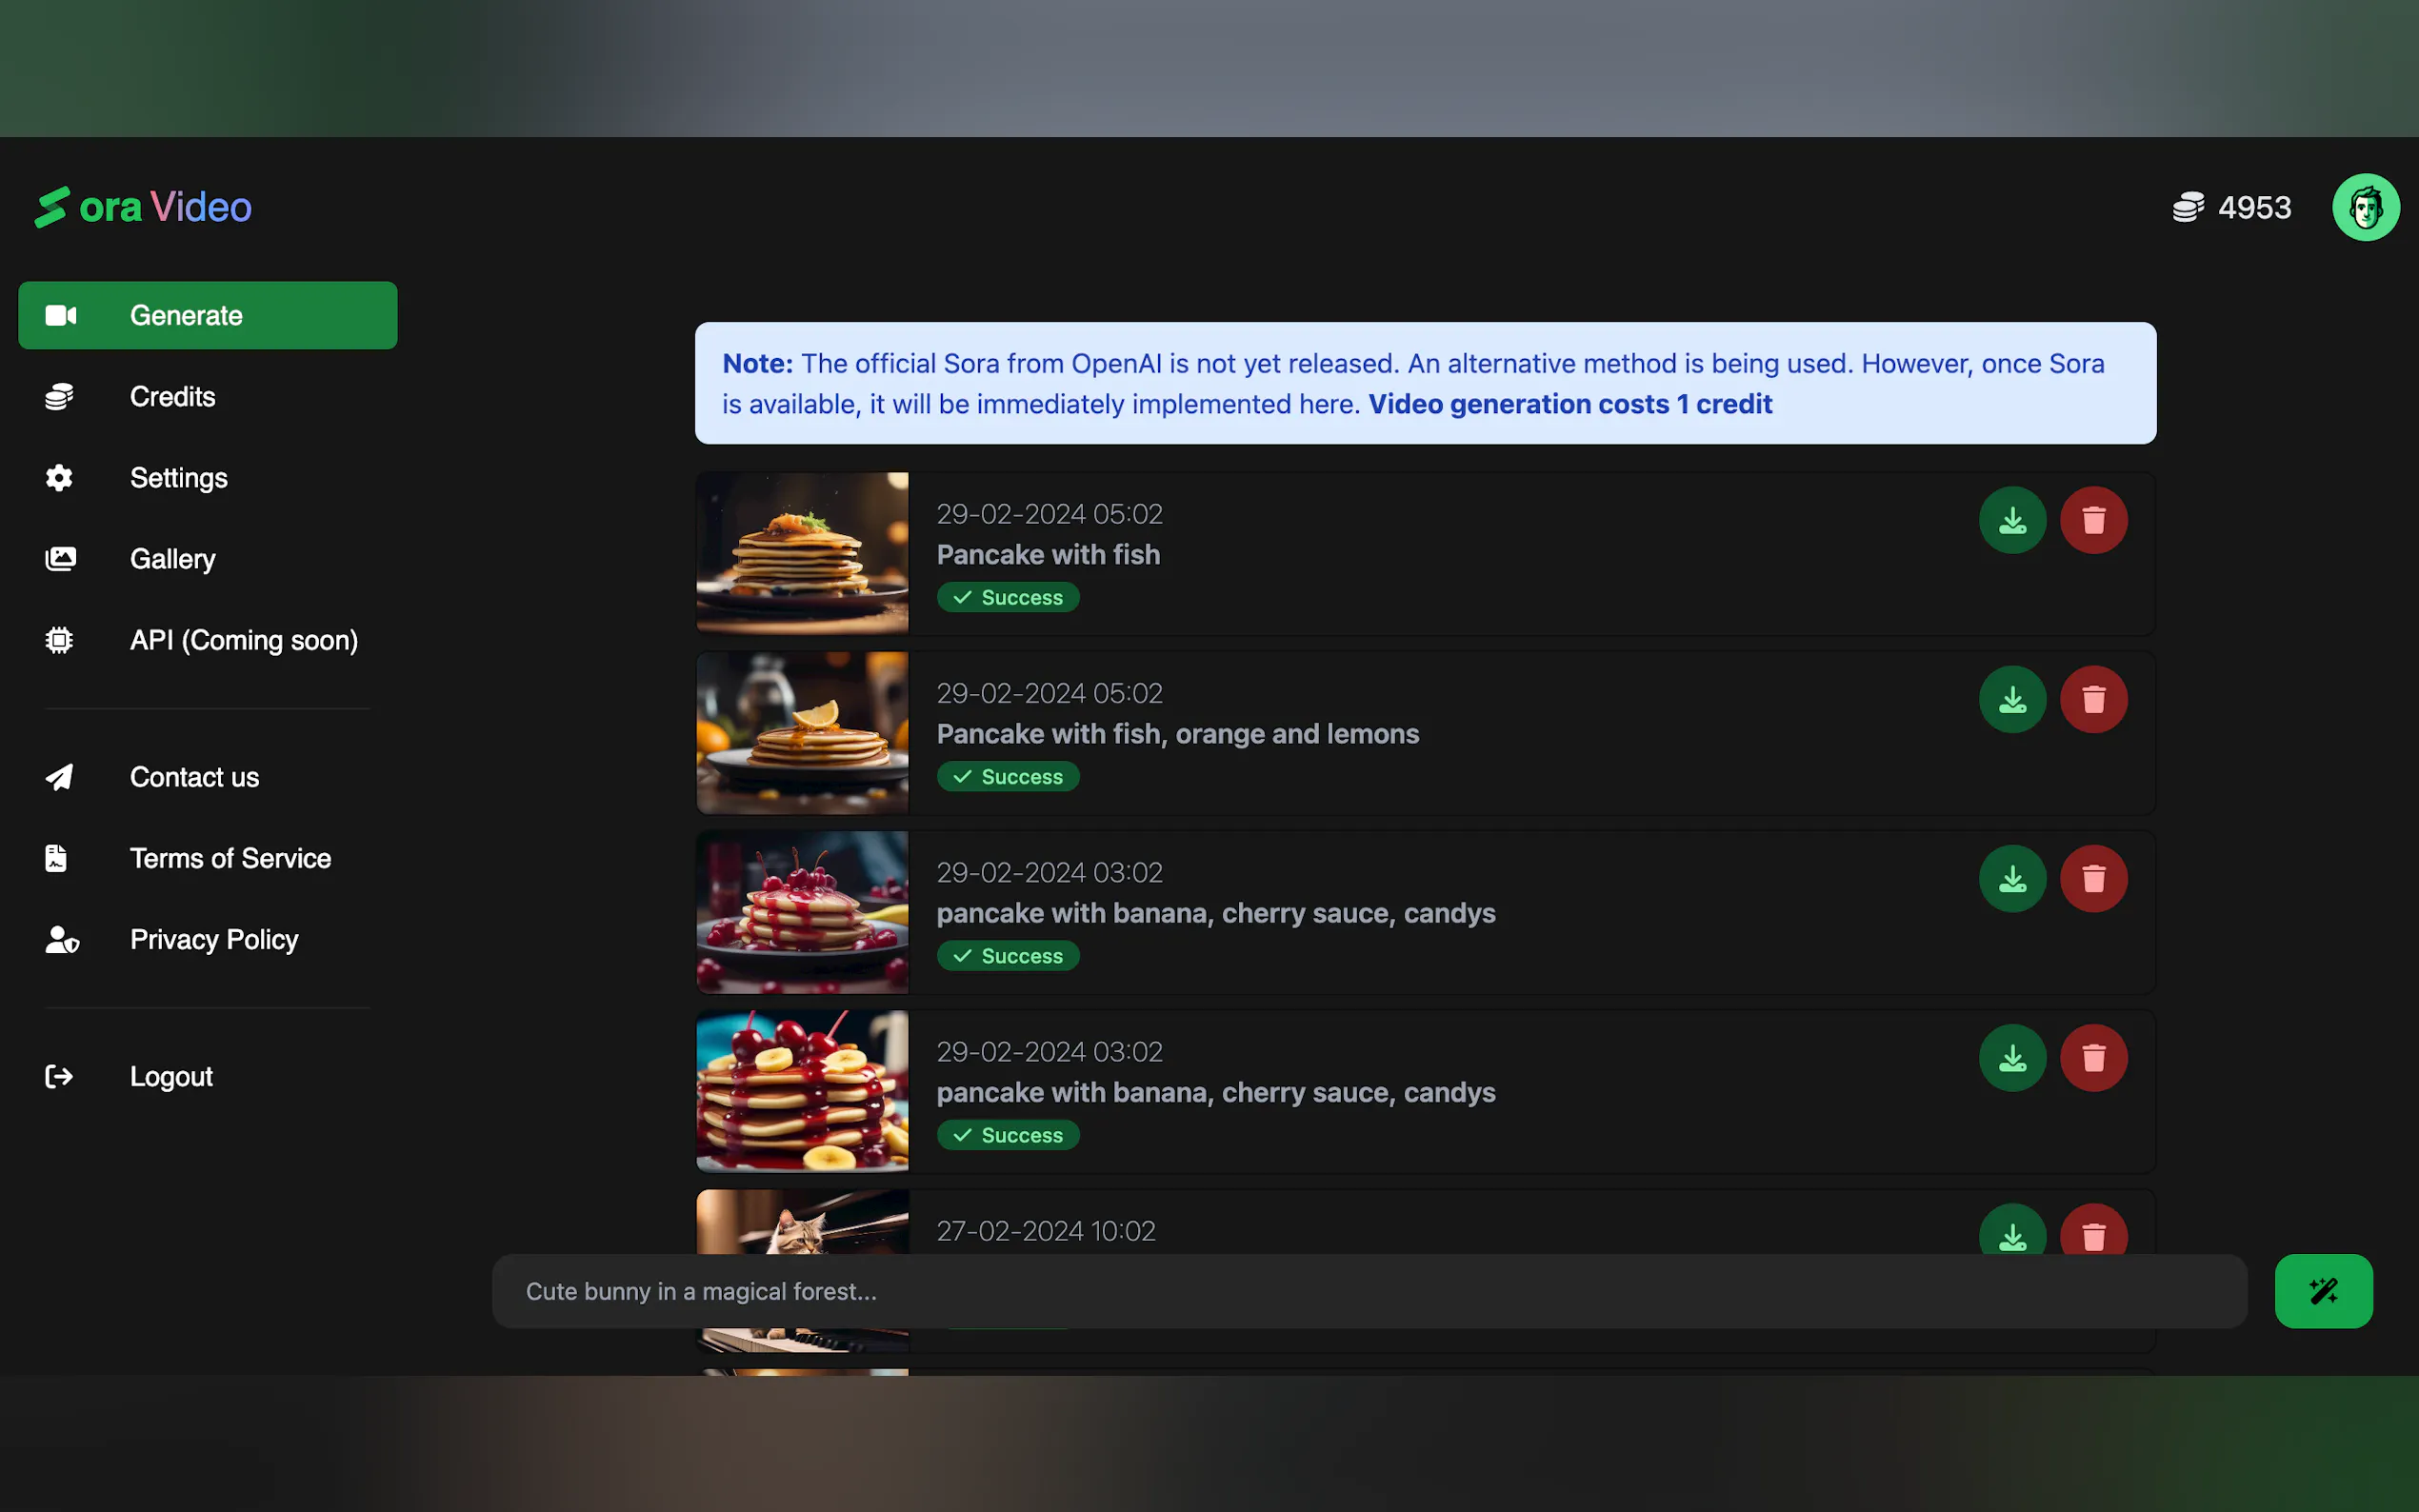Go to Settings in sidebar
The height and width of the screenshot is (1512, 2419).
coord(178,478)
